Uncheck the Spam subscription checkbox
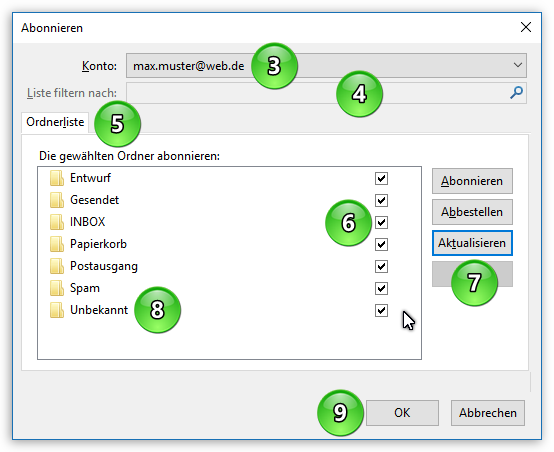 coord(381,288)
